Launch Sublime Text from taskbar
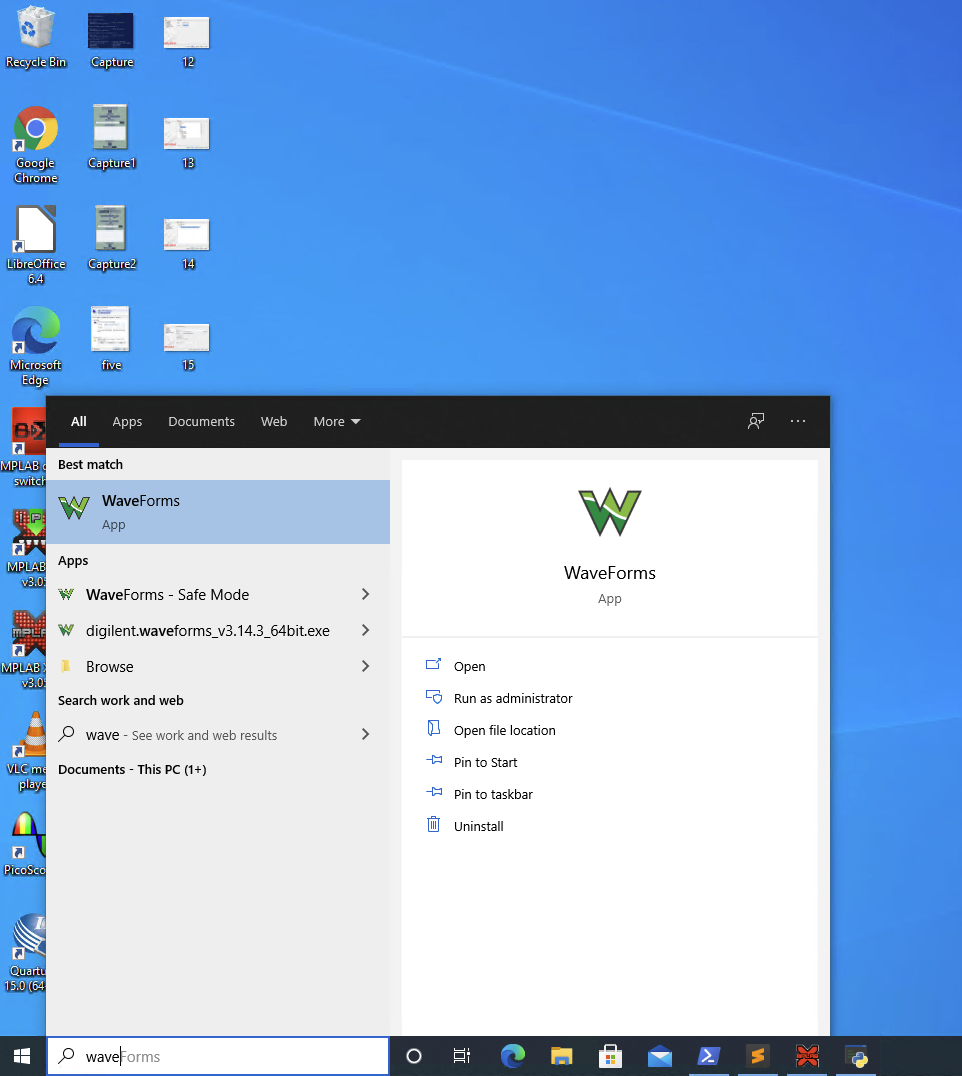Screen dimensions: 962x1076 758,1056
